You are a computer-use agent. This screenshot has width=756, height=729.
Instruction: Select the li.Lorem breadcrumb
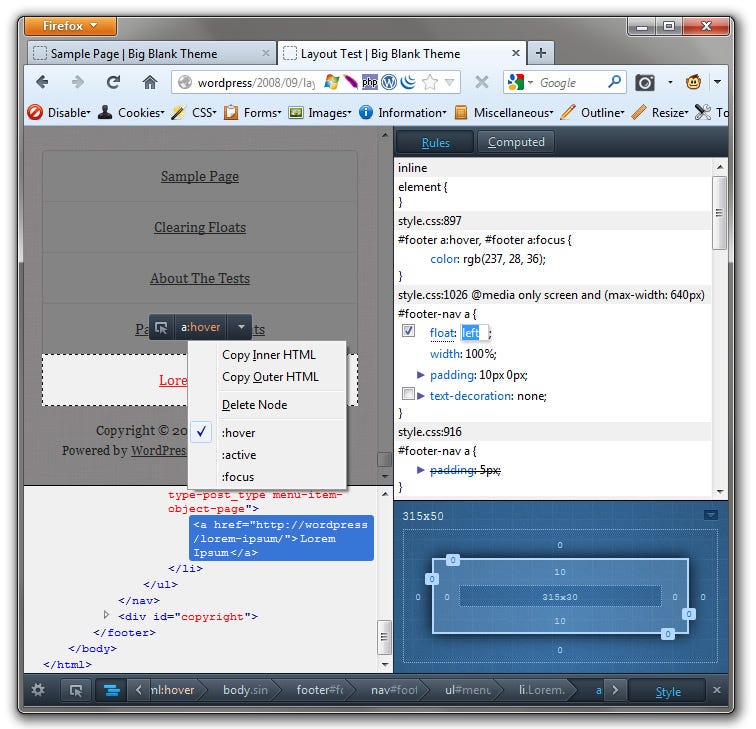coord(541,690)
